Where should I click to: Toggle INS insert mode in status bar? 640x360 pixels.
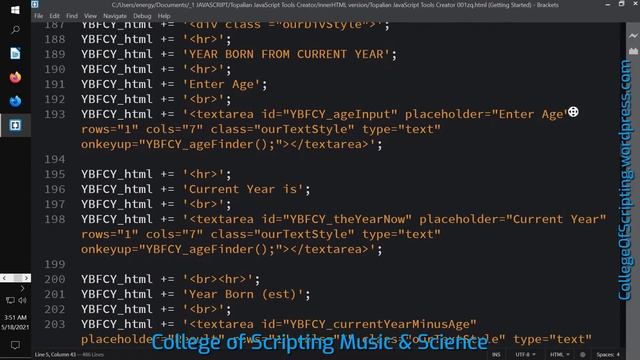(496, 355)
